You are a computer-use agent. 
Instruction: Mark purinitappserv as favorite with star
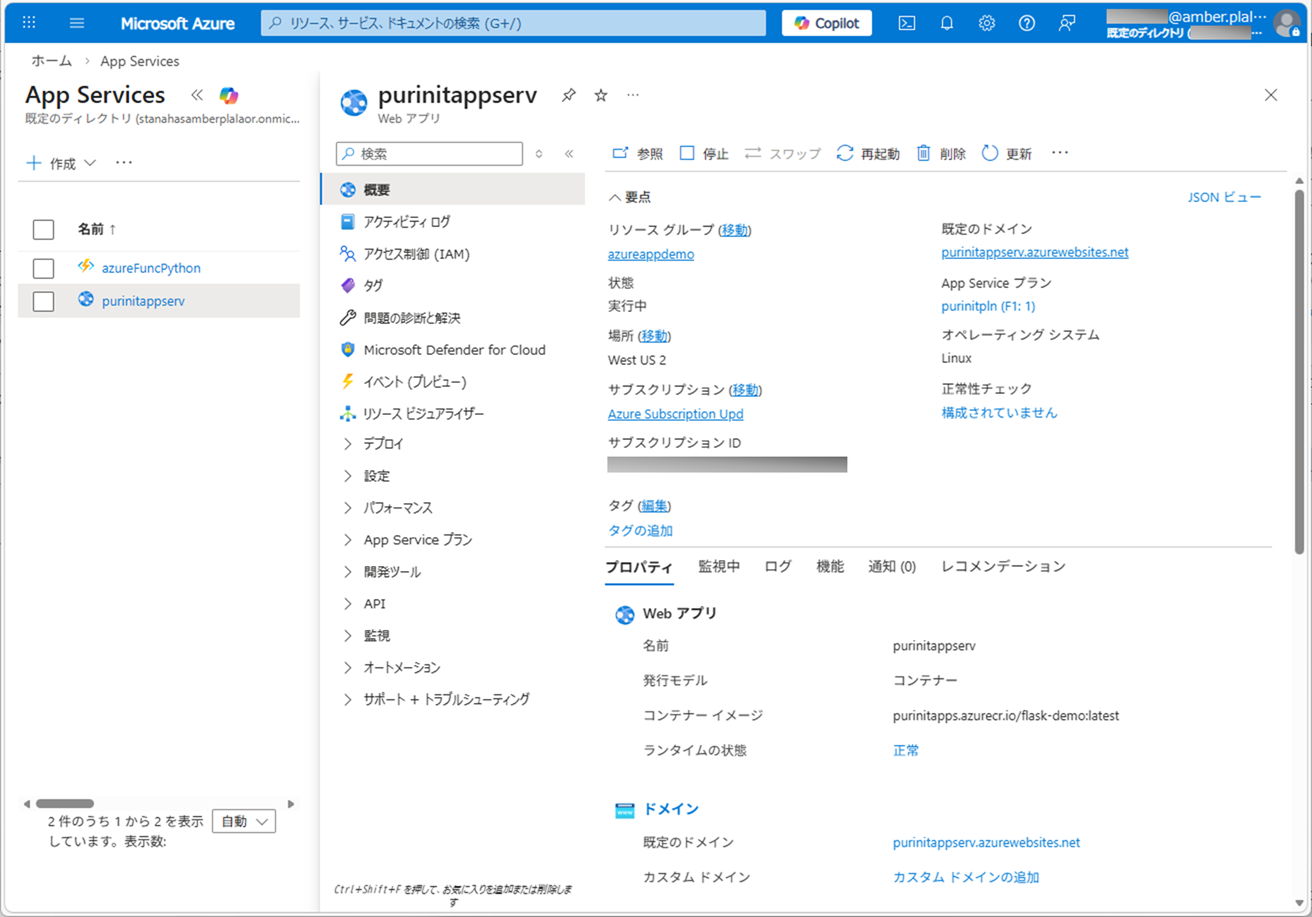(601, 95)
